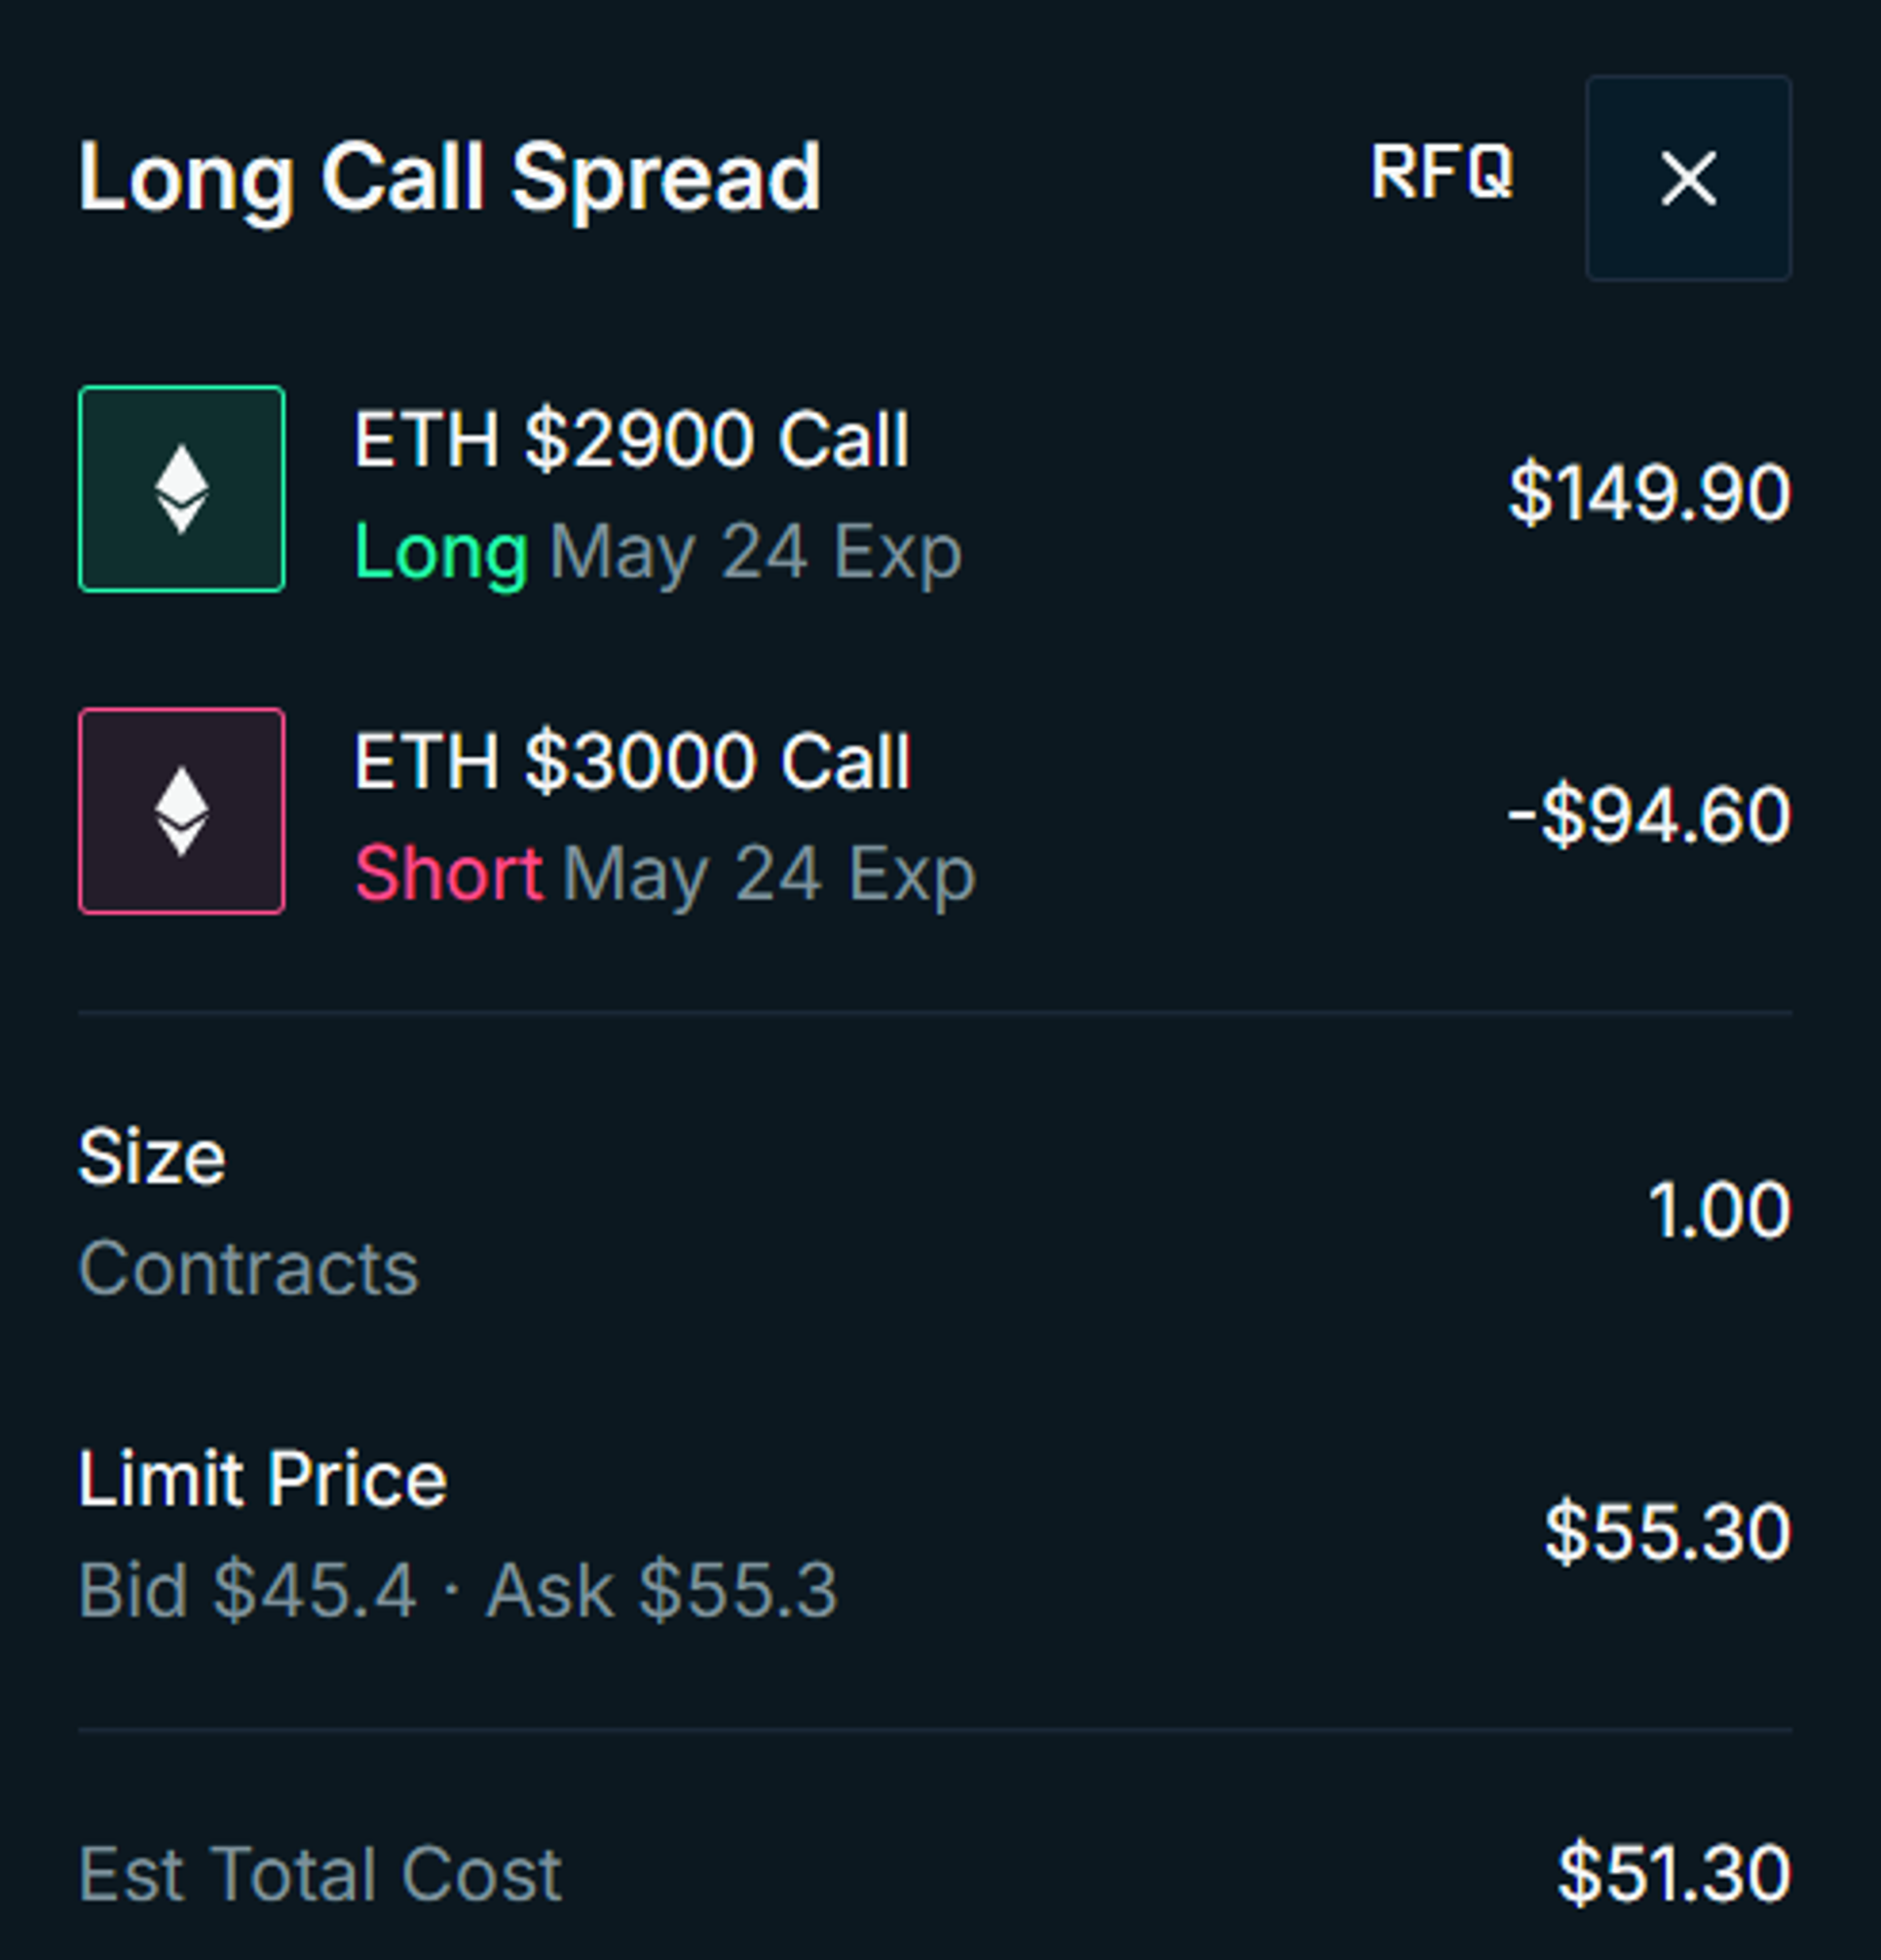Viewport: 1881px width, 1960px height.
Task: Select the ETH $3000 Call leg title
Action: pos(633,761)
